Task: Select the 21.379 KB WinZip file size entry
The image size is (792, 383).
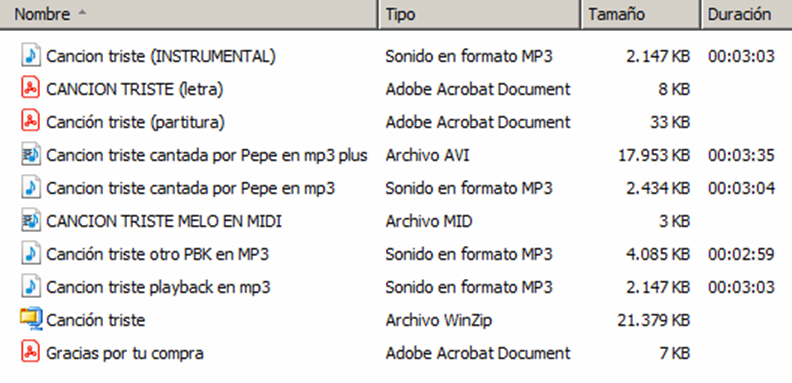Action: [653, 320]
